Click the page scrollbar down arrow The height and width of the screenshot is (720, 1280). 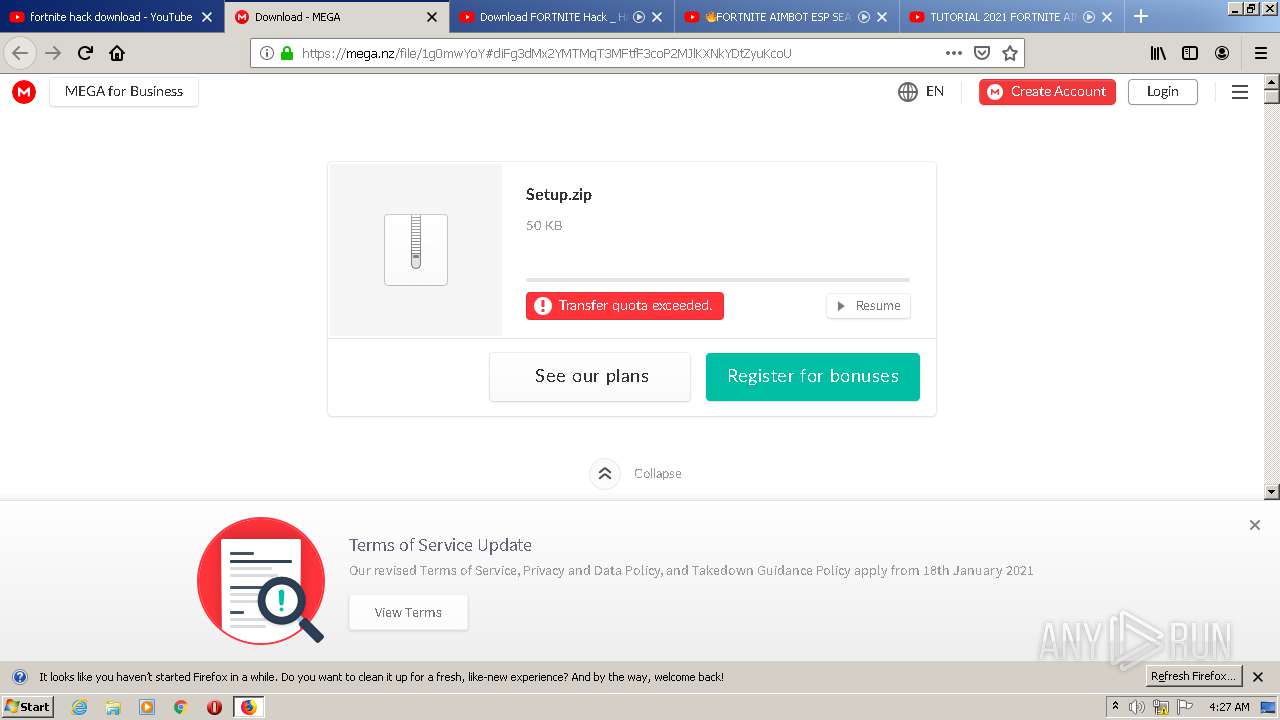tap(1272, 492)
